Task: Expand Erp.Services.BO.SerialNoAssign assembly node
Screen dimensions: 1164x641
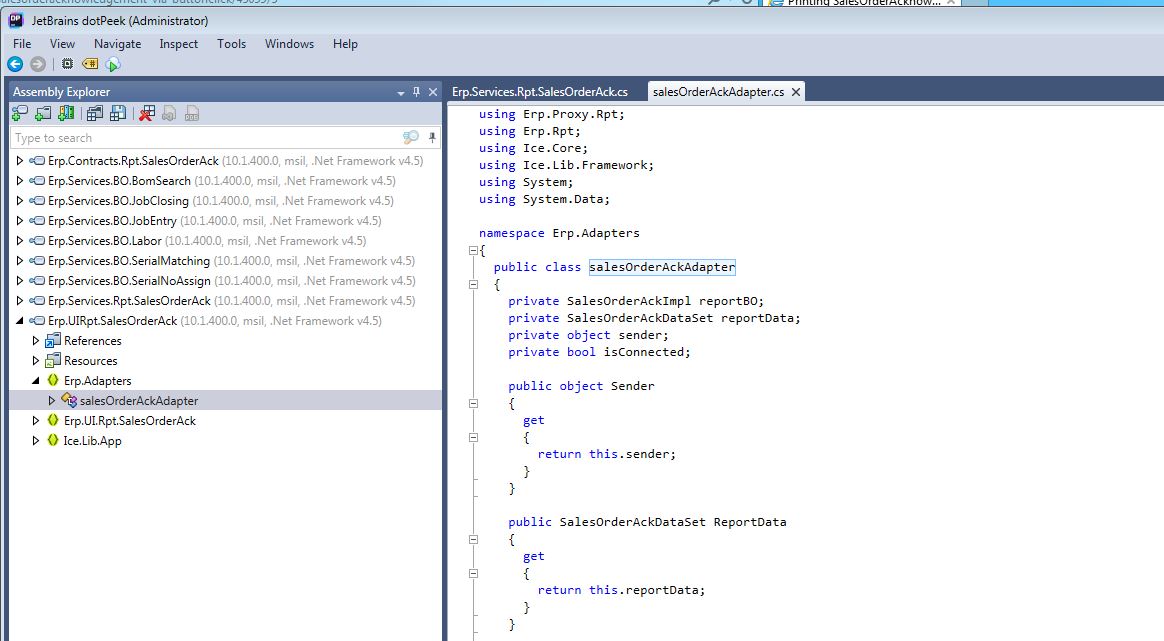Action: point(19,281)
